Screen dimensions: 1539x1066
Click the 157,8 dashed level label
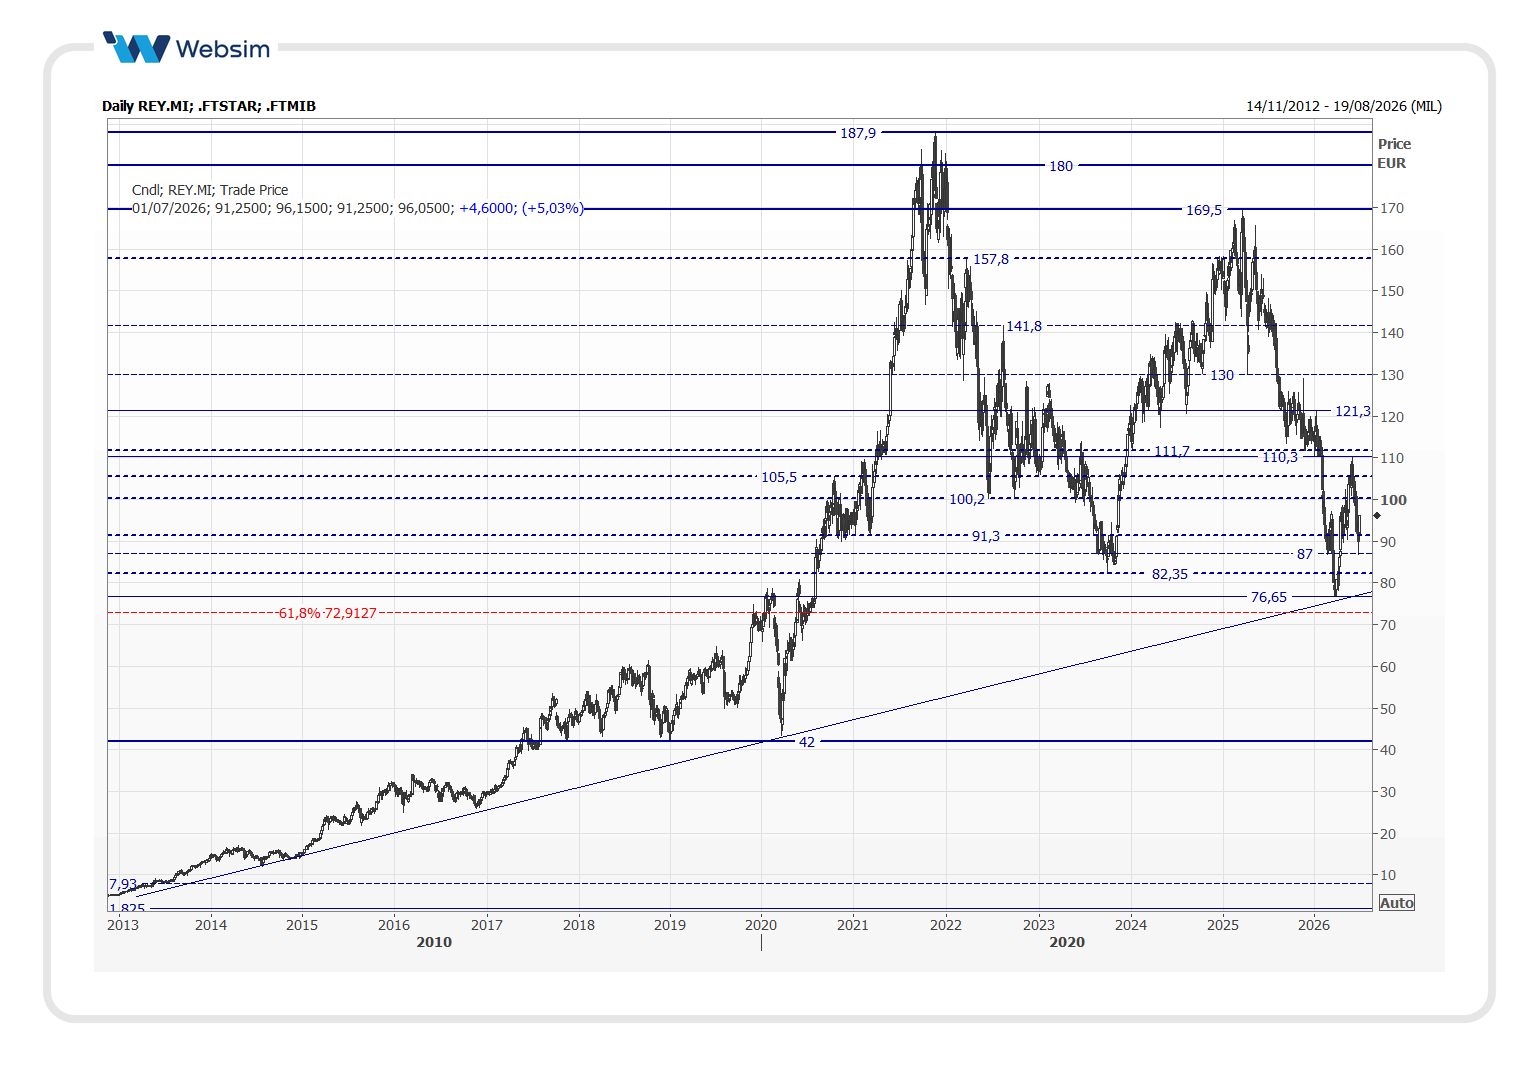(991, 259)
